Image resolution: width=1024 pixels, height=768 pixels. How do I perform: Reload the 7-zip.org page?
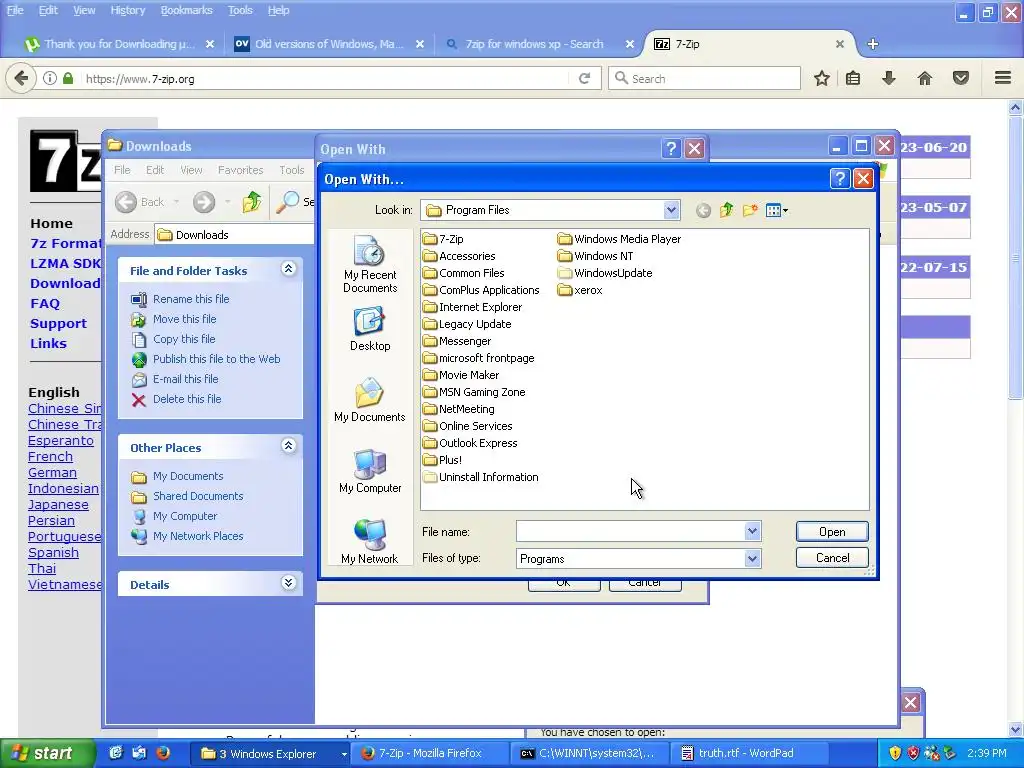pos(584,78)
